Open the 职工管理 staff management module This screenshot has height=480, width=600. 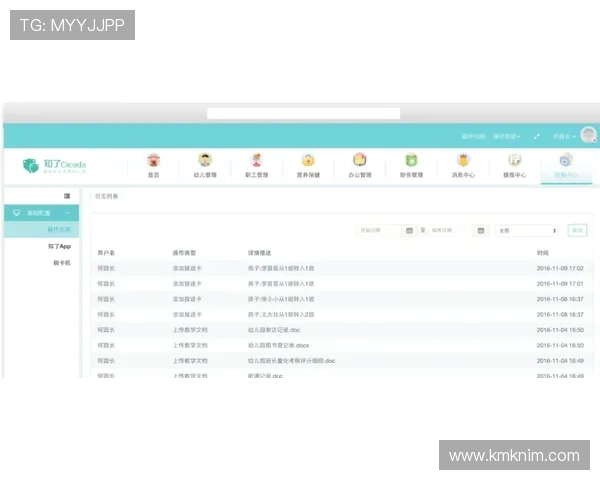(x=256, y=165)
